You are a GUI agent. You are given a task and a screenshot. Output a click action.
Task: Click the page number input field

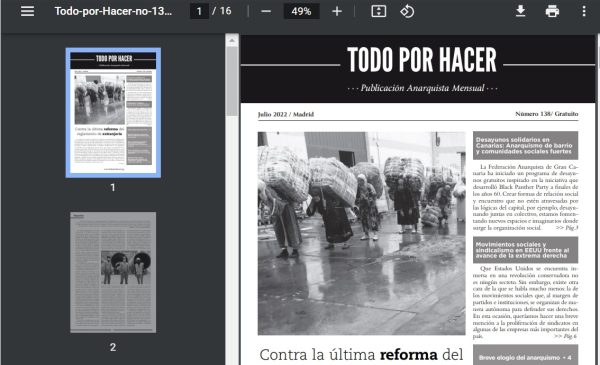click(x=199, y=11)
